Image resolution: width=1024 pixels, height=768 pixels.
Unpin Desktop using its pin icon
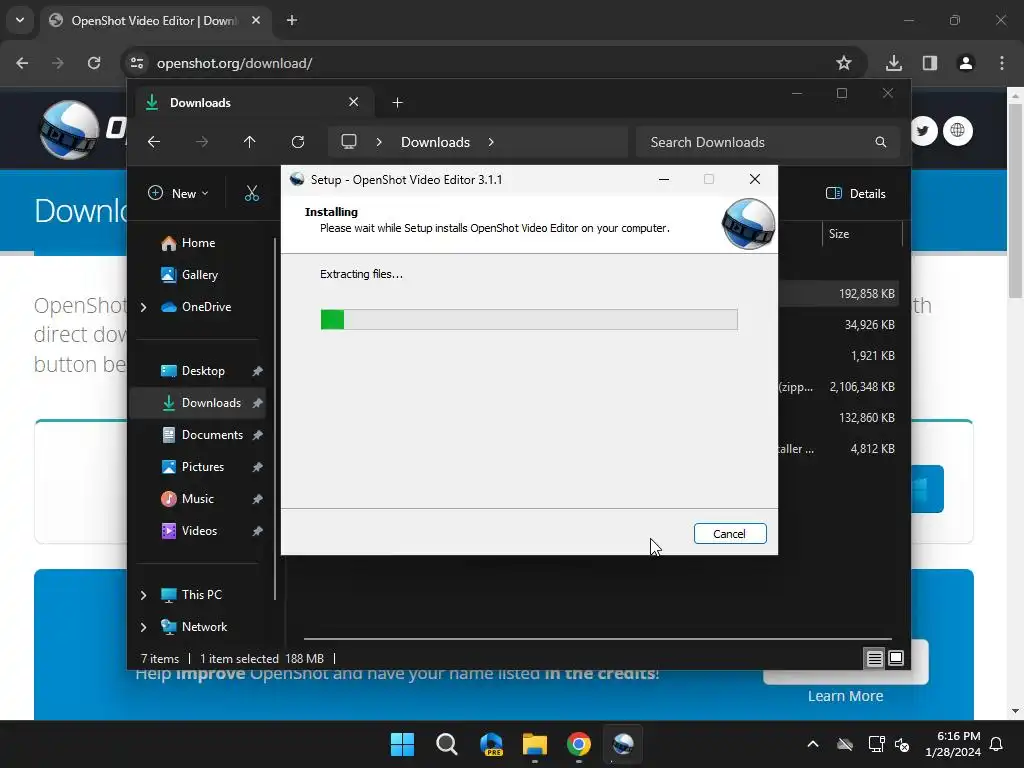[257, 371]
